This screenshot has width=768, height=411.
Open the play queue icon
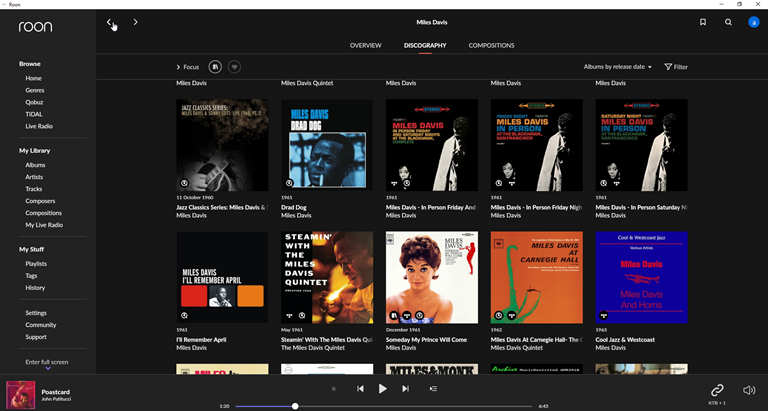(433, 389)
